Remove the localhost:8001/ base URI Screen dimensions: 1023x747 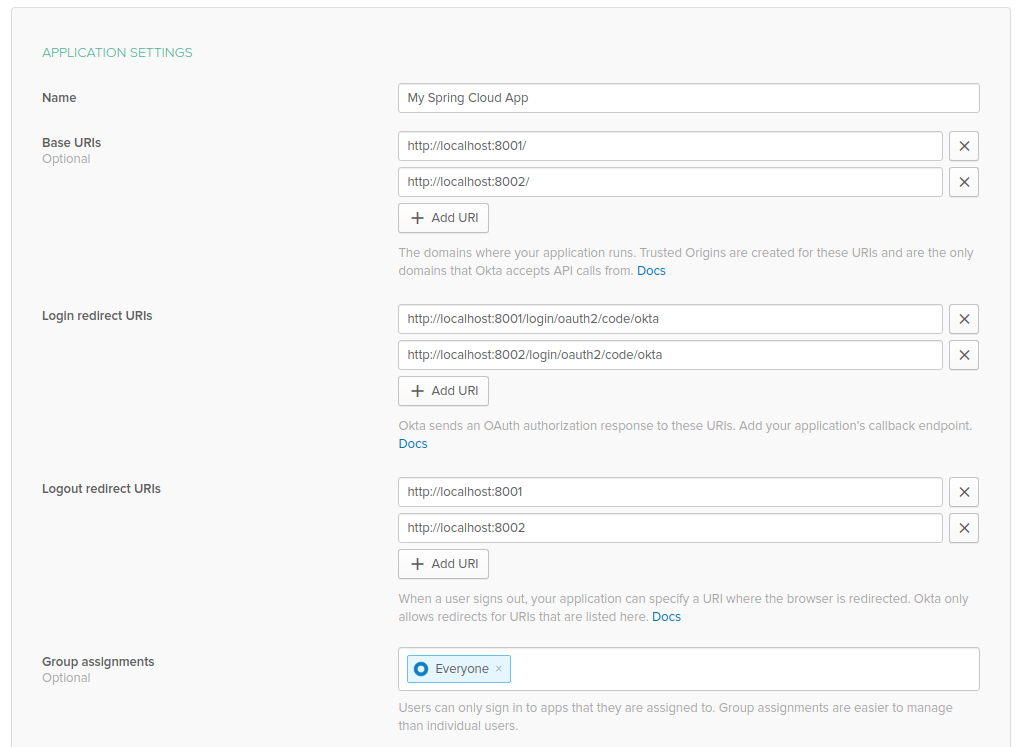[x=964, y=146]
